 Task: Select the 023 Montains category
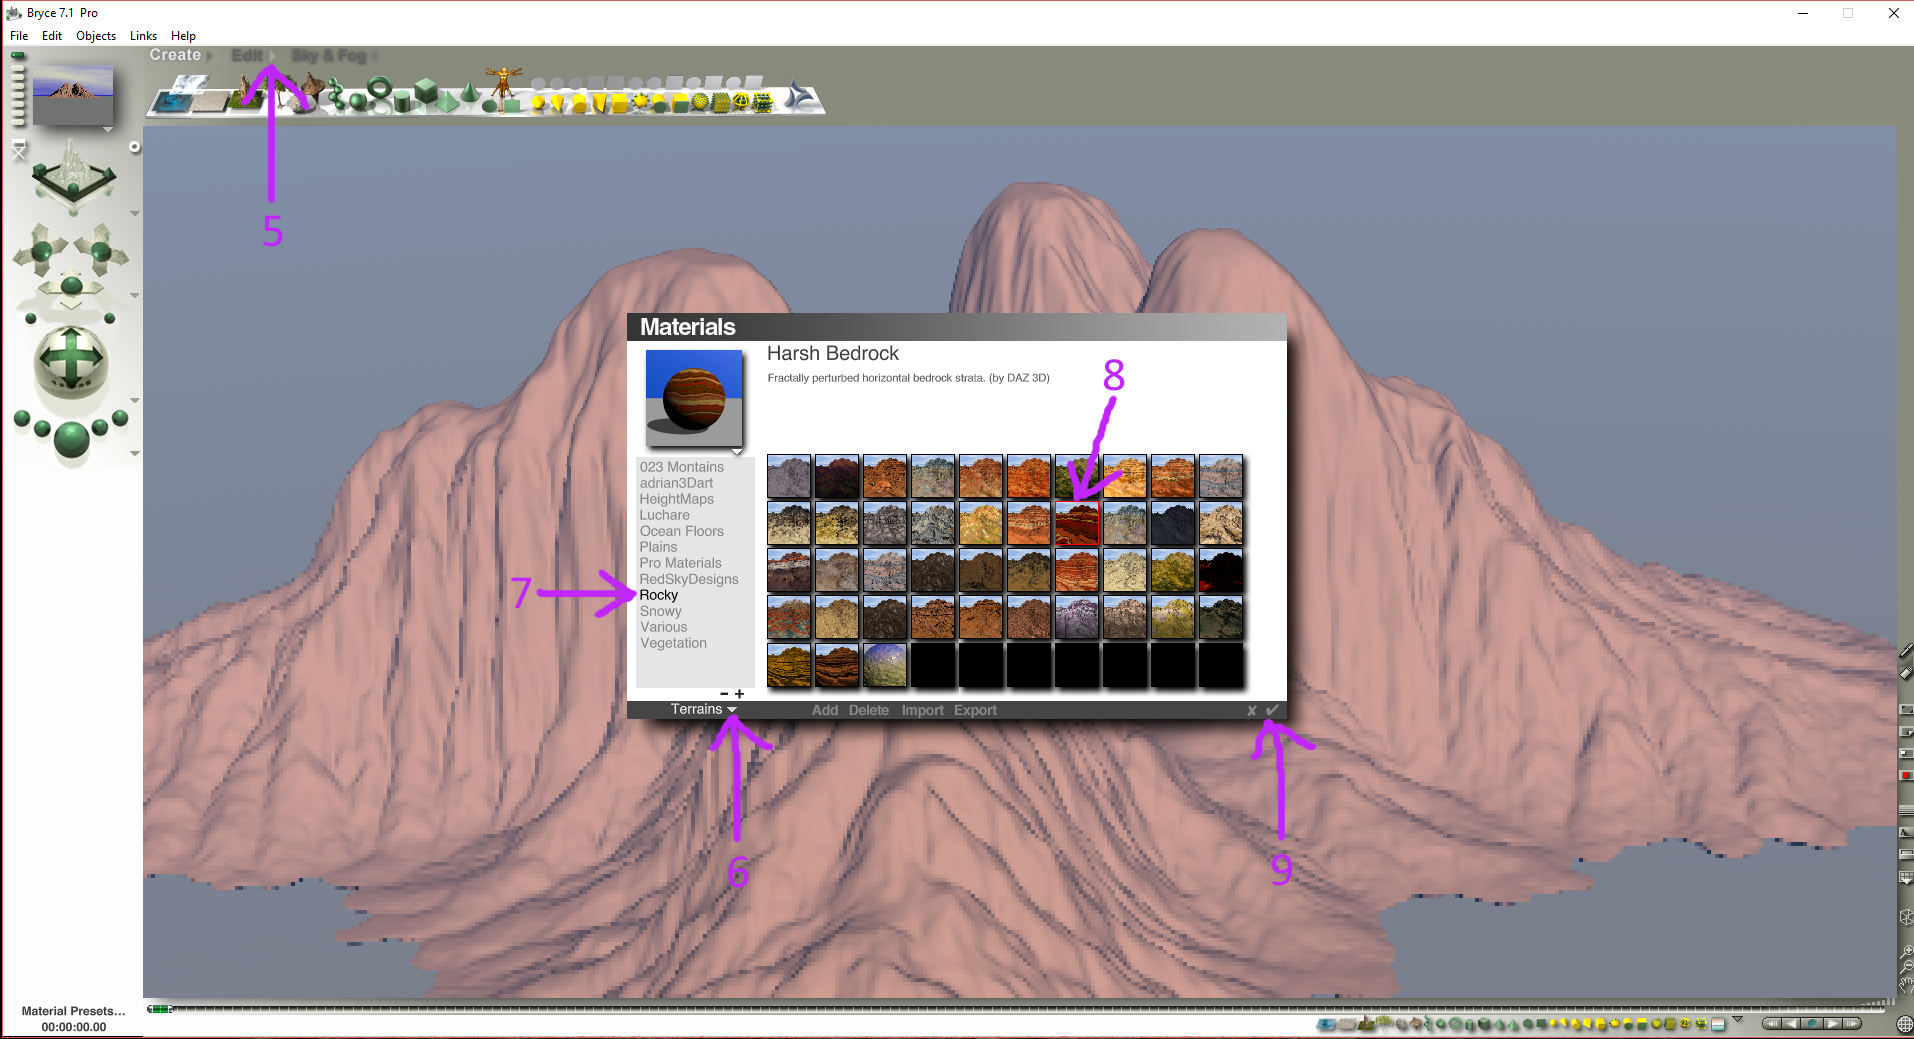[x=682, y=467]
